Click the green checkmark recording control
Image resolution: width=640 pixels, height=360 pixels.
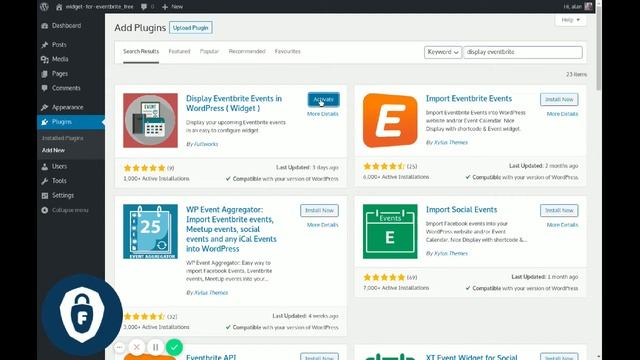pos(174,347)
